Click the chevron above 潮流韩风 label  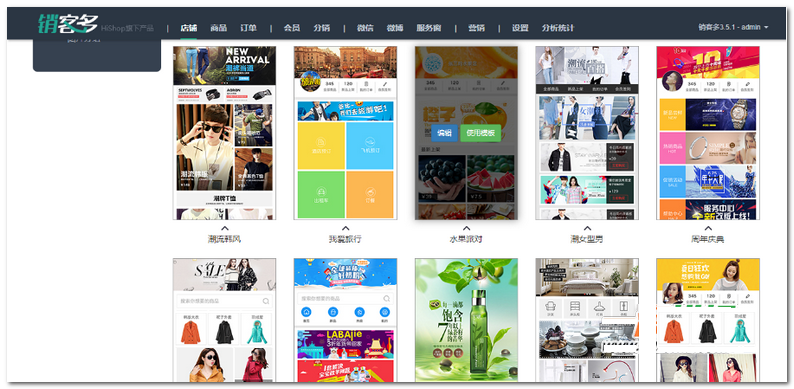(224, 228)
